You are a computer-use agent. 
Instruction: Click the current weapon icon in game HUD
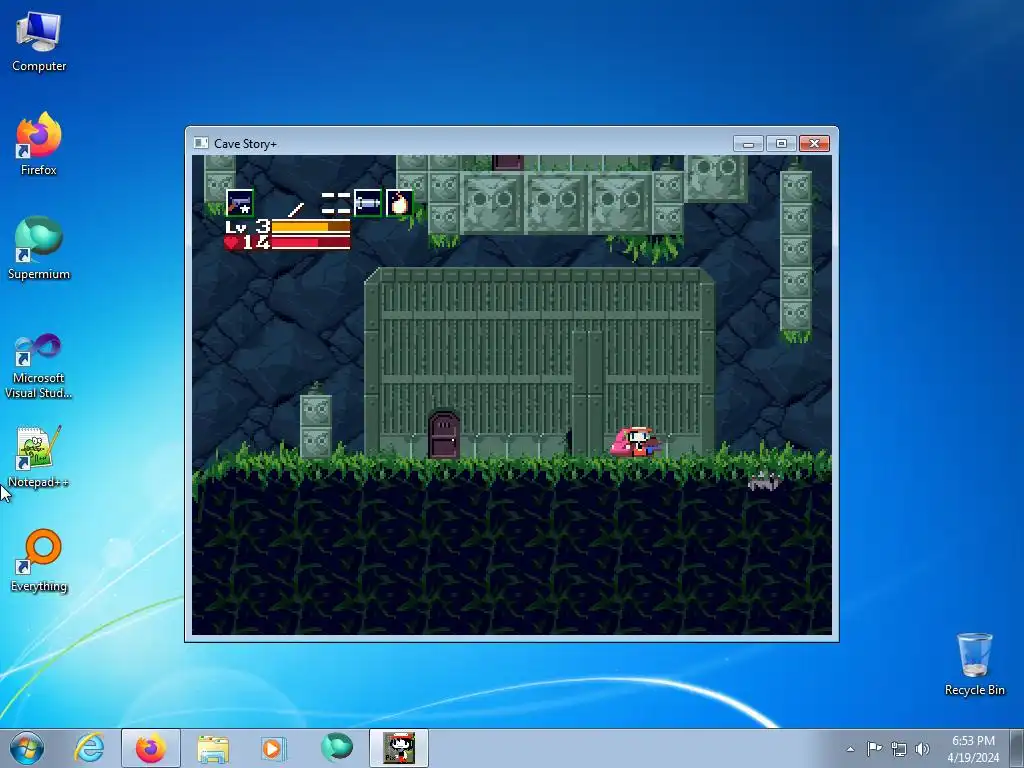[x=240, y=202]
